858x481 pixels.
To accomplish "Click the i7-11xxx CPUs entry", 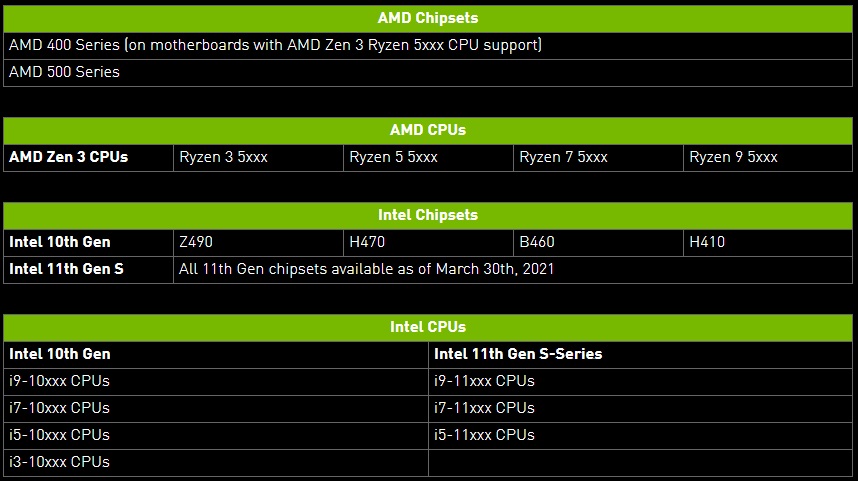I will pos(485,408).
